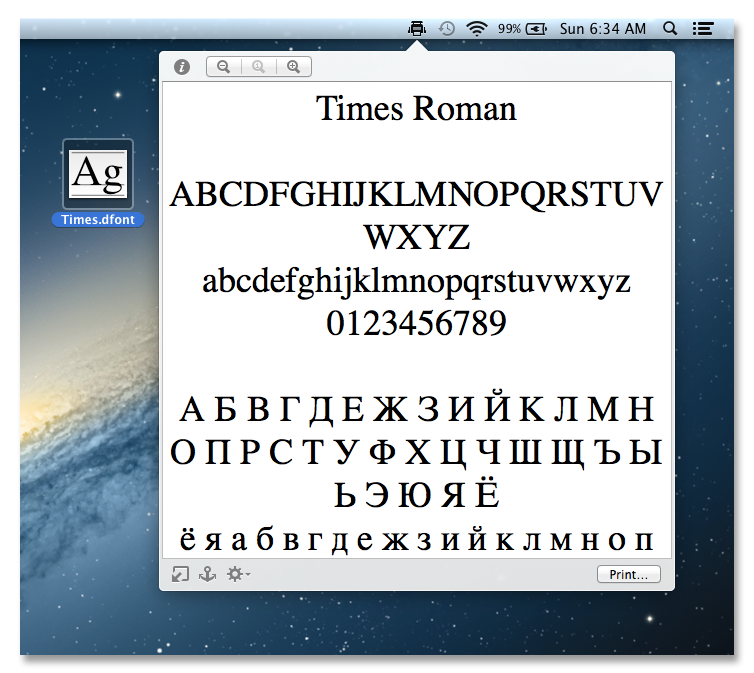754x673 pixels.
Task: Click the 0123456789 digits line
Action: point(416,323)
